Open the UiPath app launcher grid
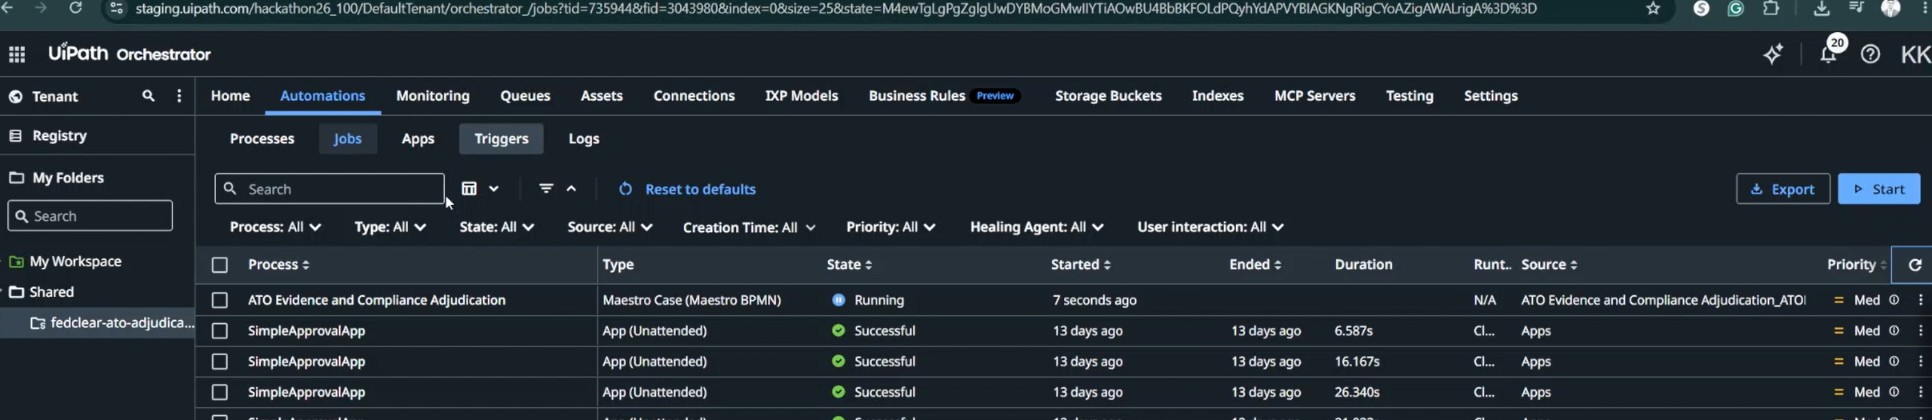The height and width of the screenshot is (420, 1932). (17, 54)
